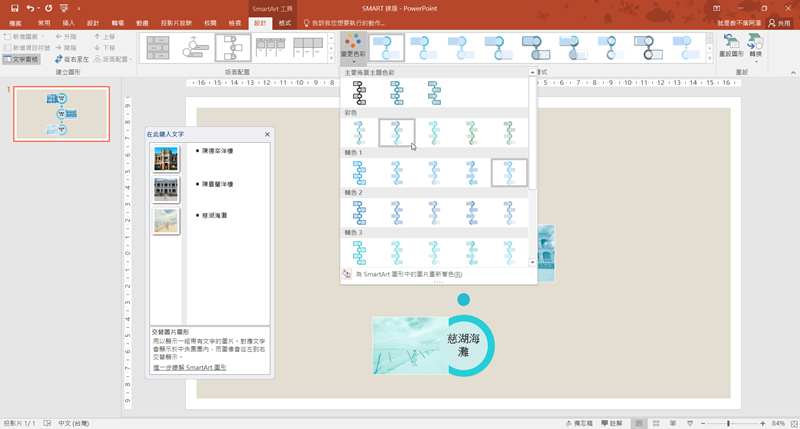Expand the SmartArt styles gallery more arrow

click(x=709, y=59)
